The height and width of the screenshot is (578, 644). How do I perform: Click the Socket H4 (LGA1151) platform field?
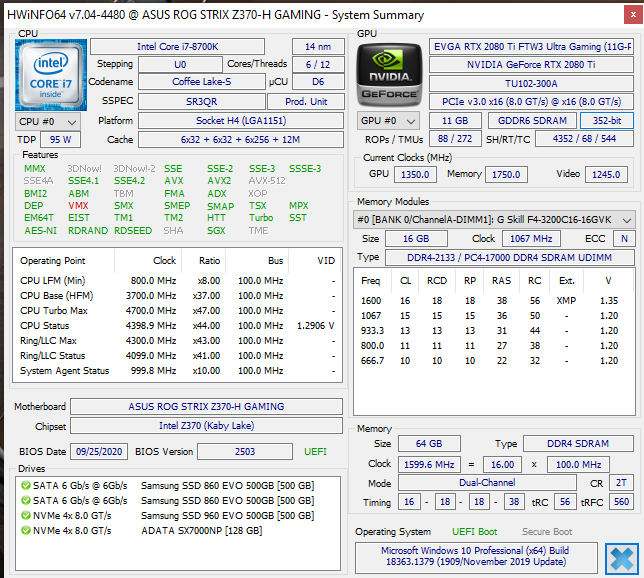pyautogui.click(x=241, y=121)
